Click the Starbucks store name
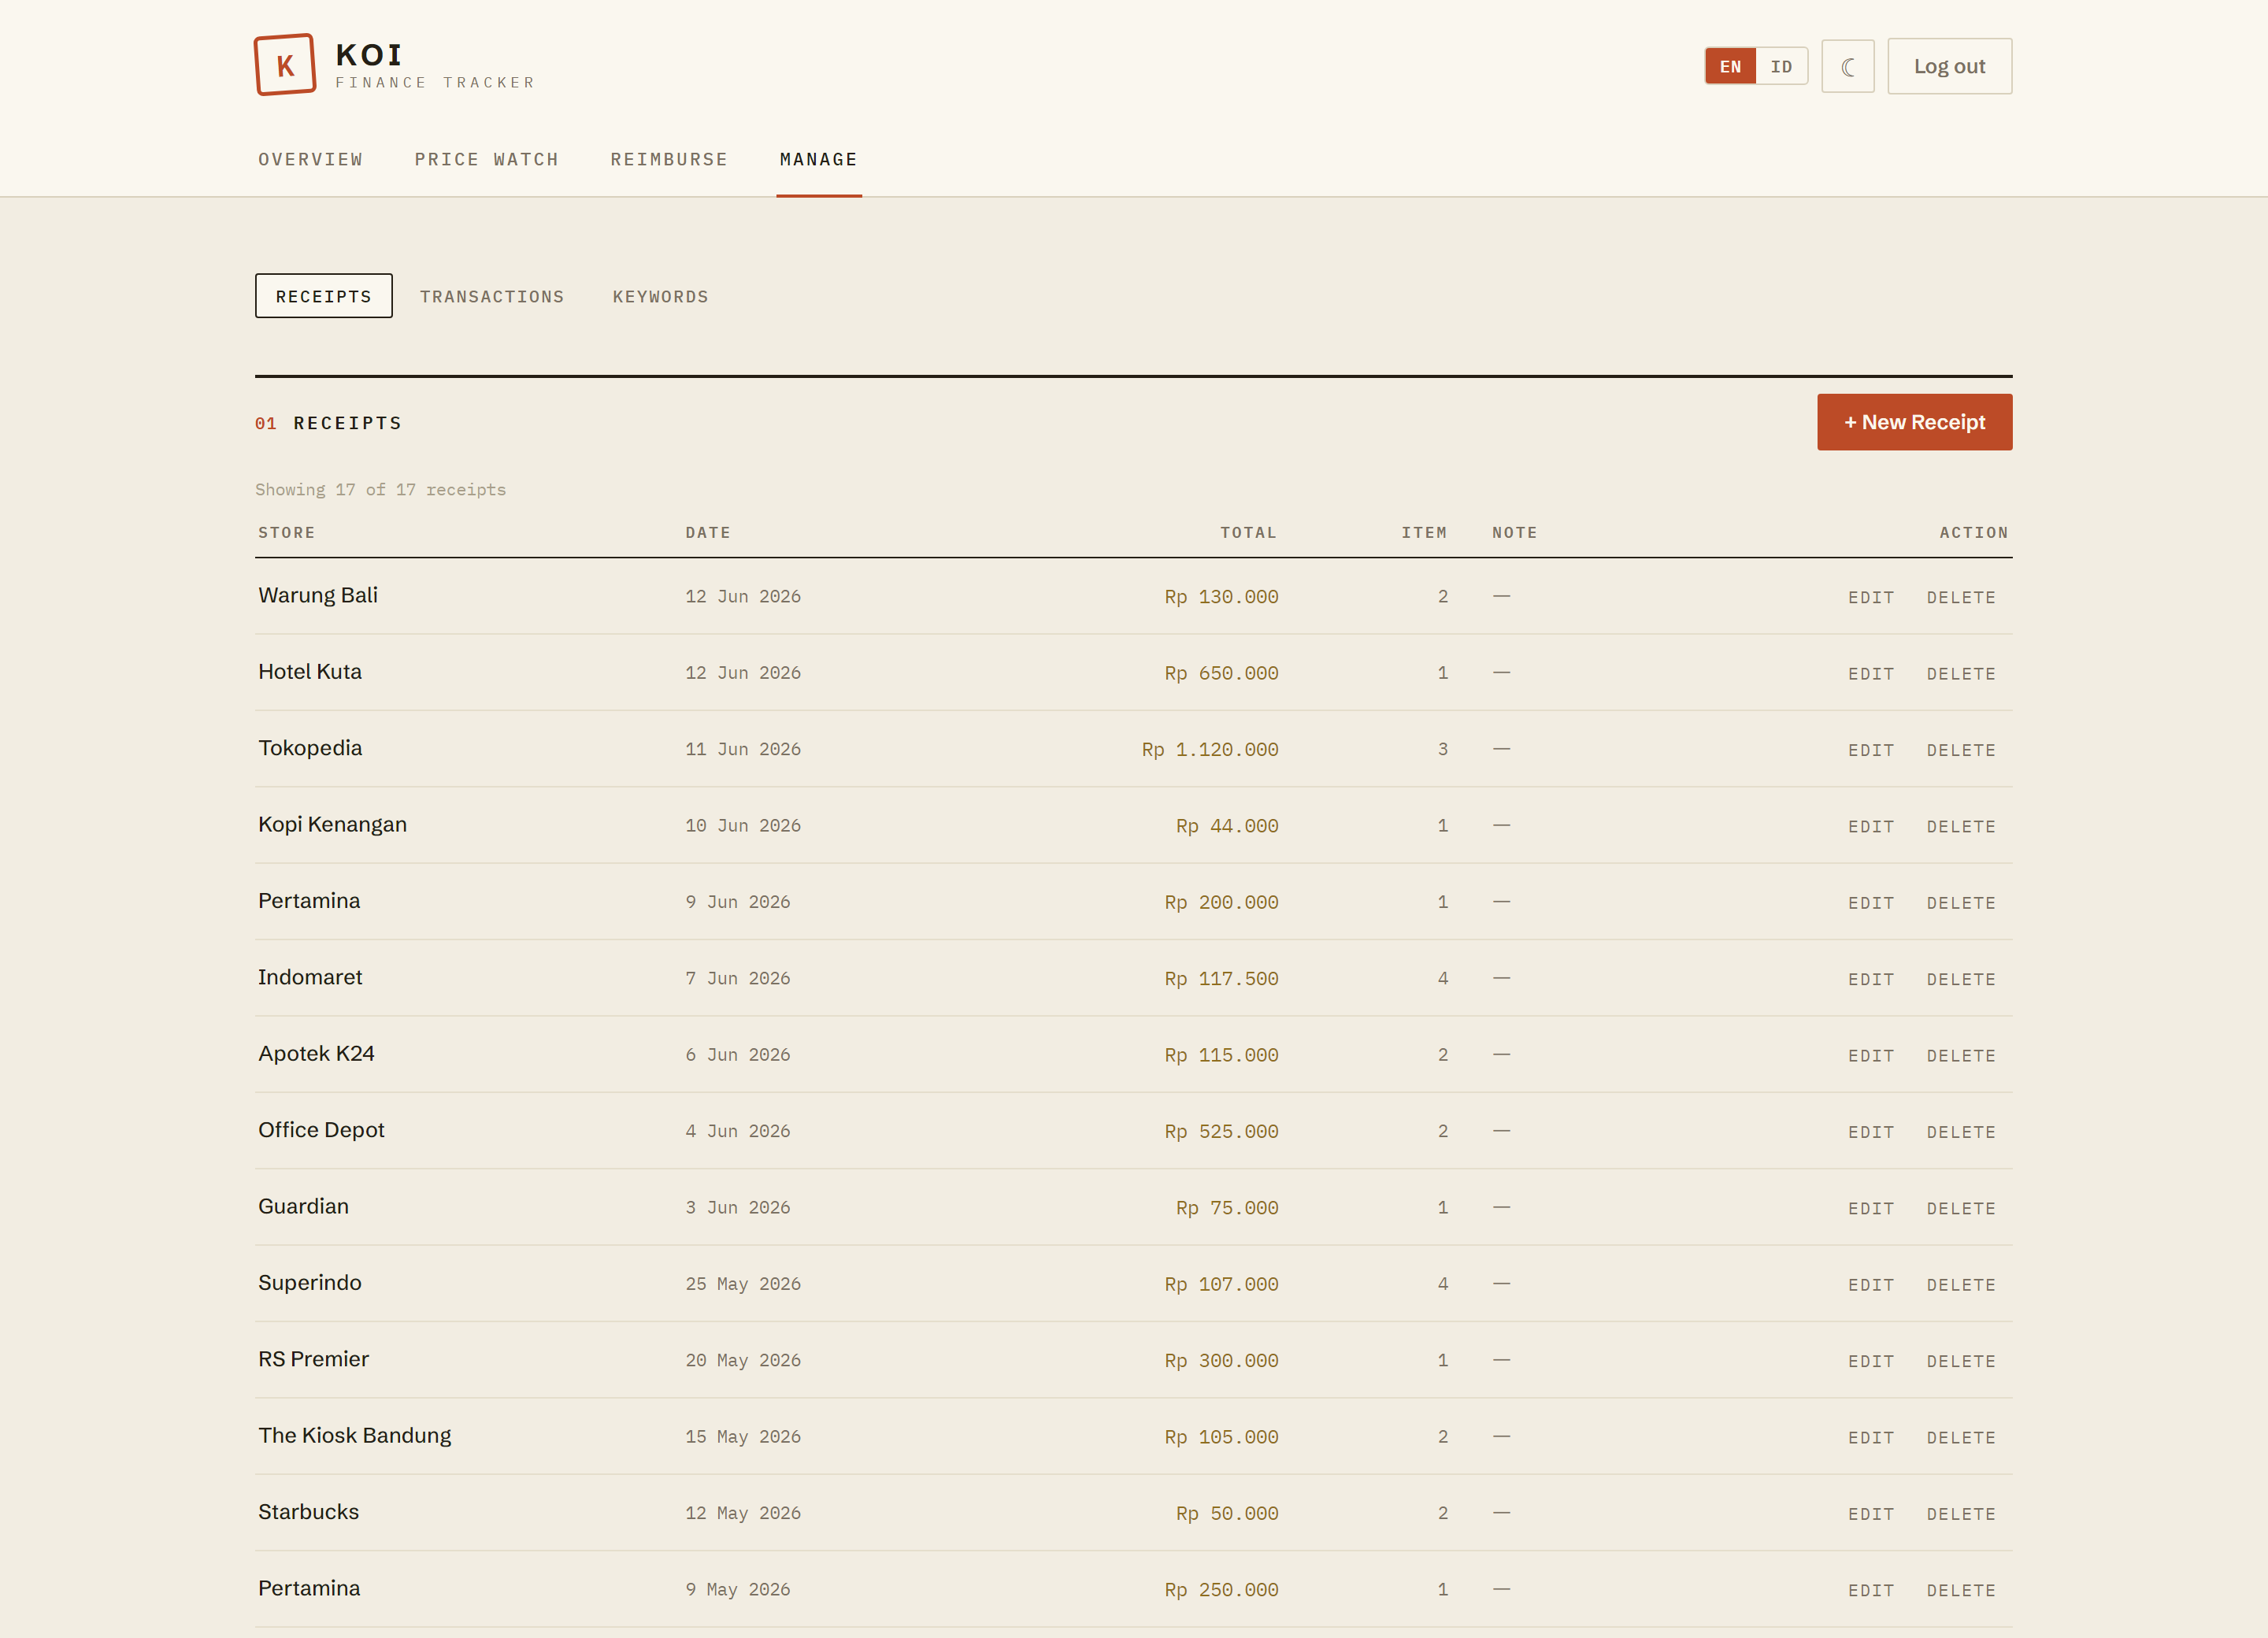The image size is (2268, 1638). point(308,1511)
